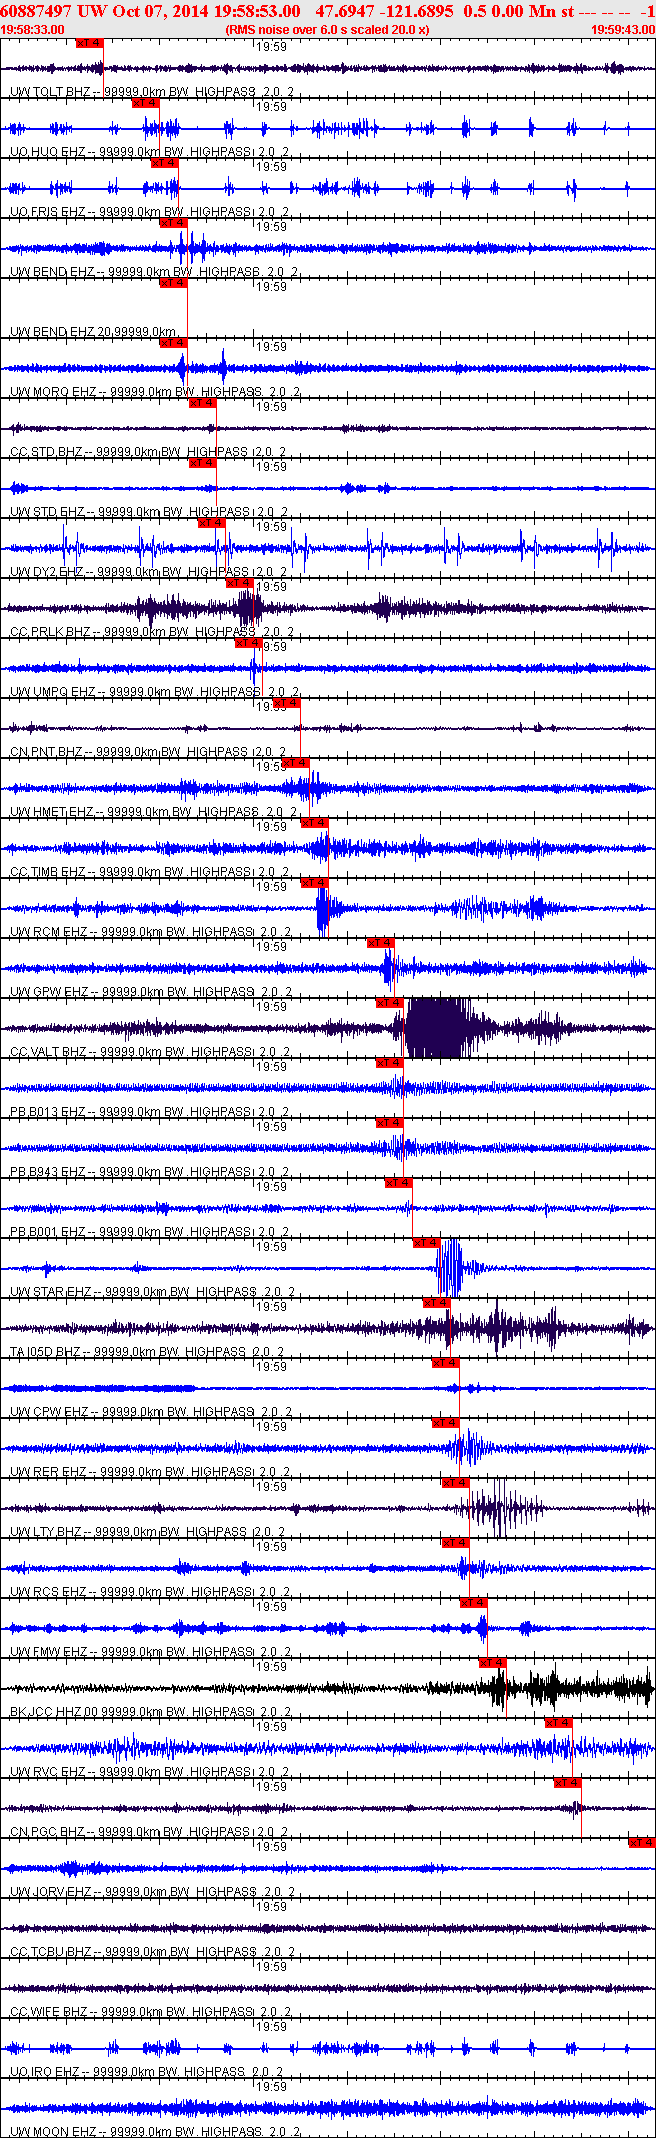Select the red arrival pick on UW RCM trace

[x=314, y=883]
